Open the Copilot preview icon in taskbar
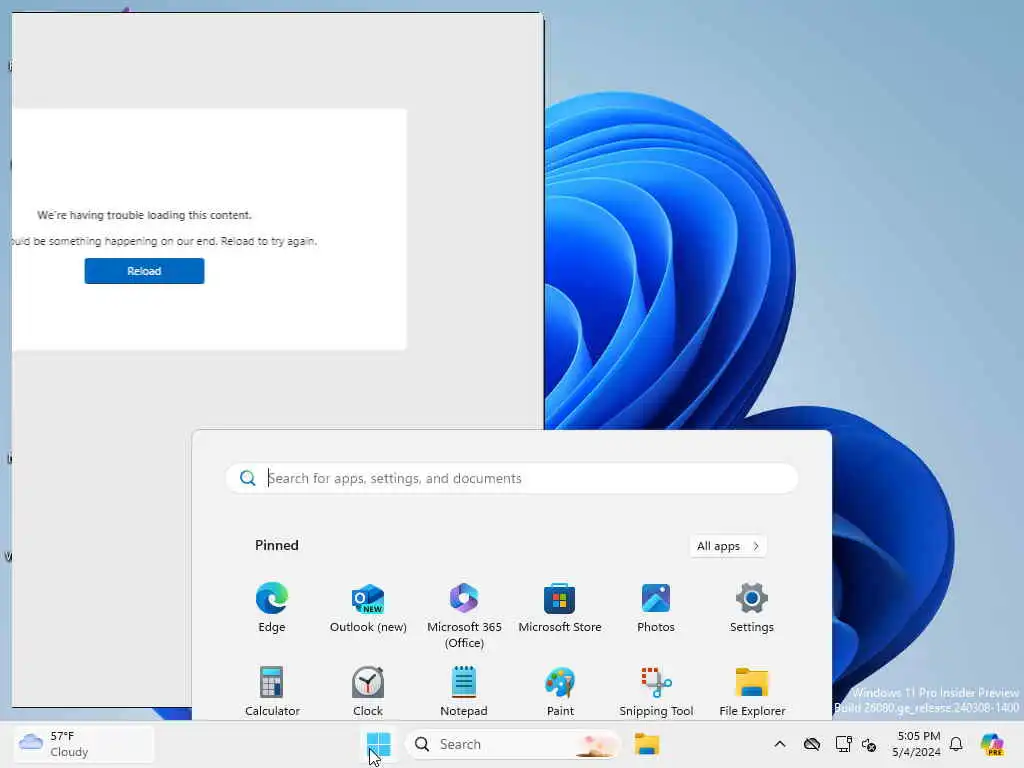The image size is (1024, 768). [x=992, y=744]
